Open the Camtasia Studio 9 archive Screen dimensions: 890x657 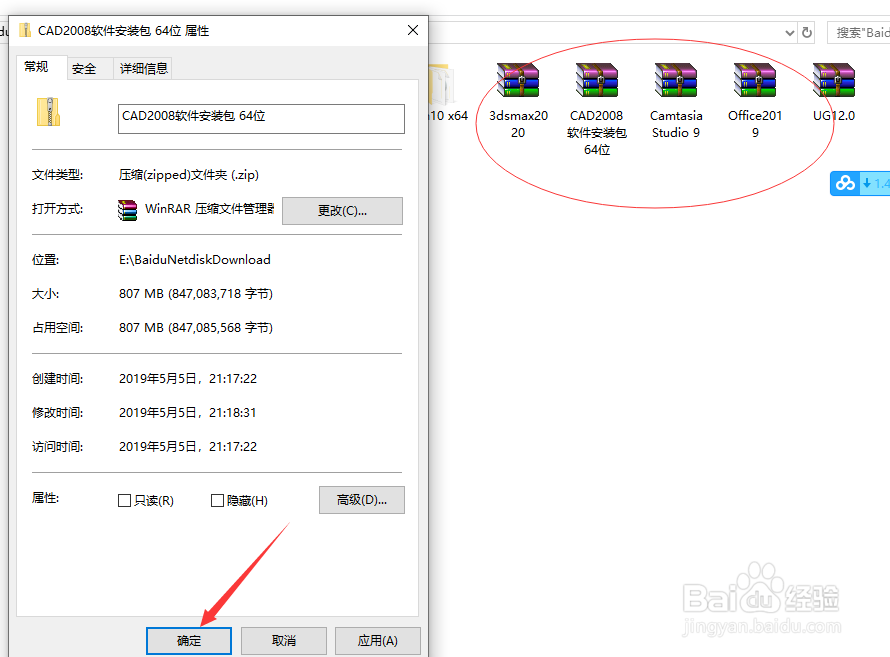(x=675, y=79)
